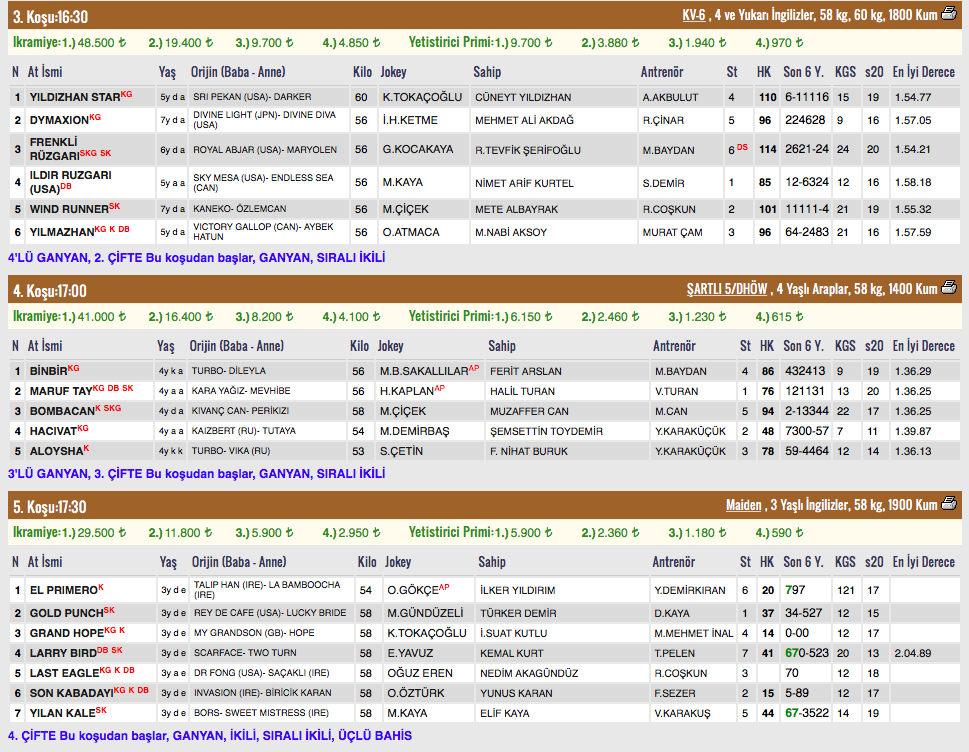Open the KV-6 race type link

(x=693, y=15)
